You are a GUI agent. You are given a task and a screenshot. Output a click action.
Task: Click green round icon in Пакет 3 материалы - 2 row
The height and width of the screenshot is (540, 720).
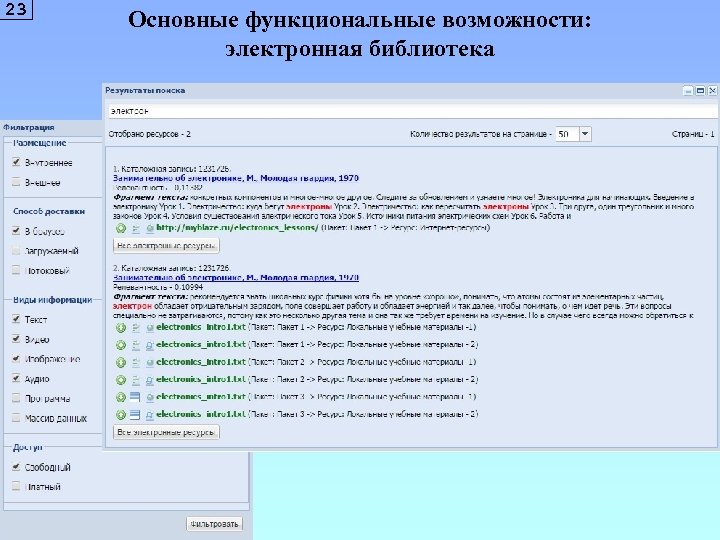(120, 415)
